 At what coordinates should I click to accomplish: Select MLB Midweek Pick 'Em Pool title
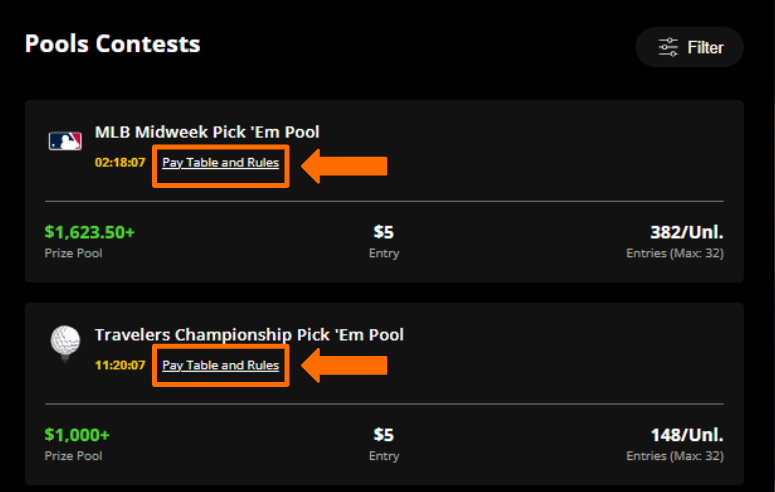207,132
